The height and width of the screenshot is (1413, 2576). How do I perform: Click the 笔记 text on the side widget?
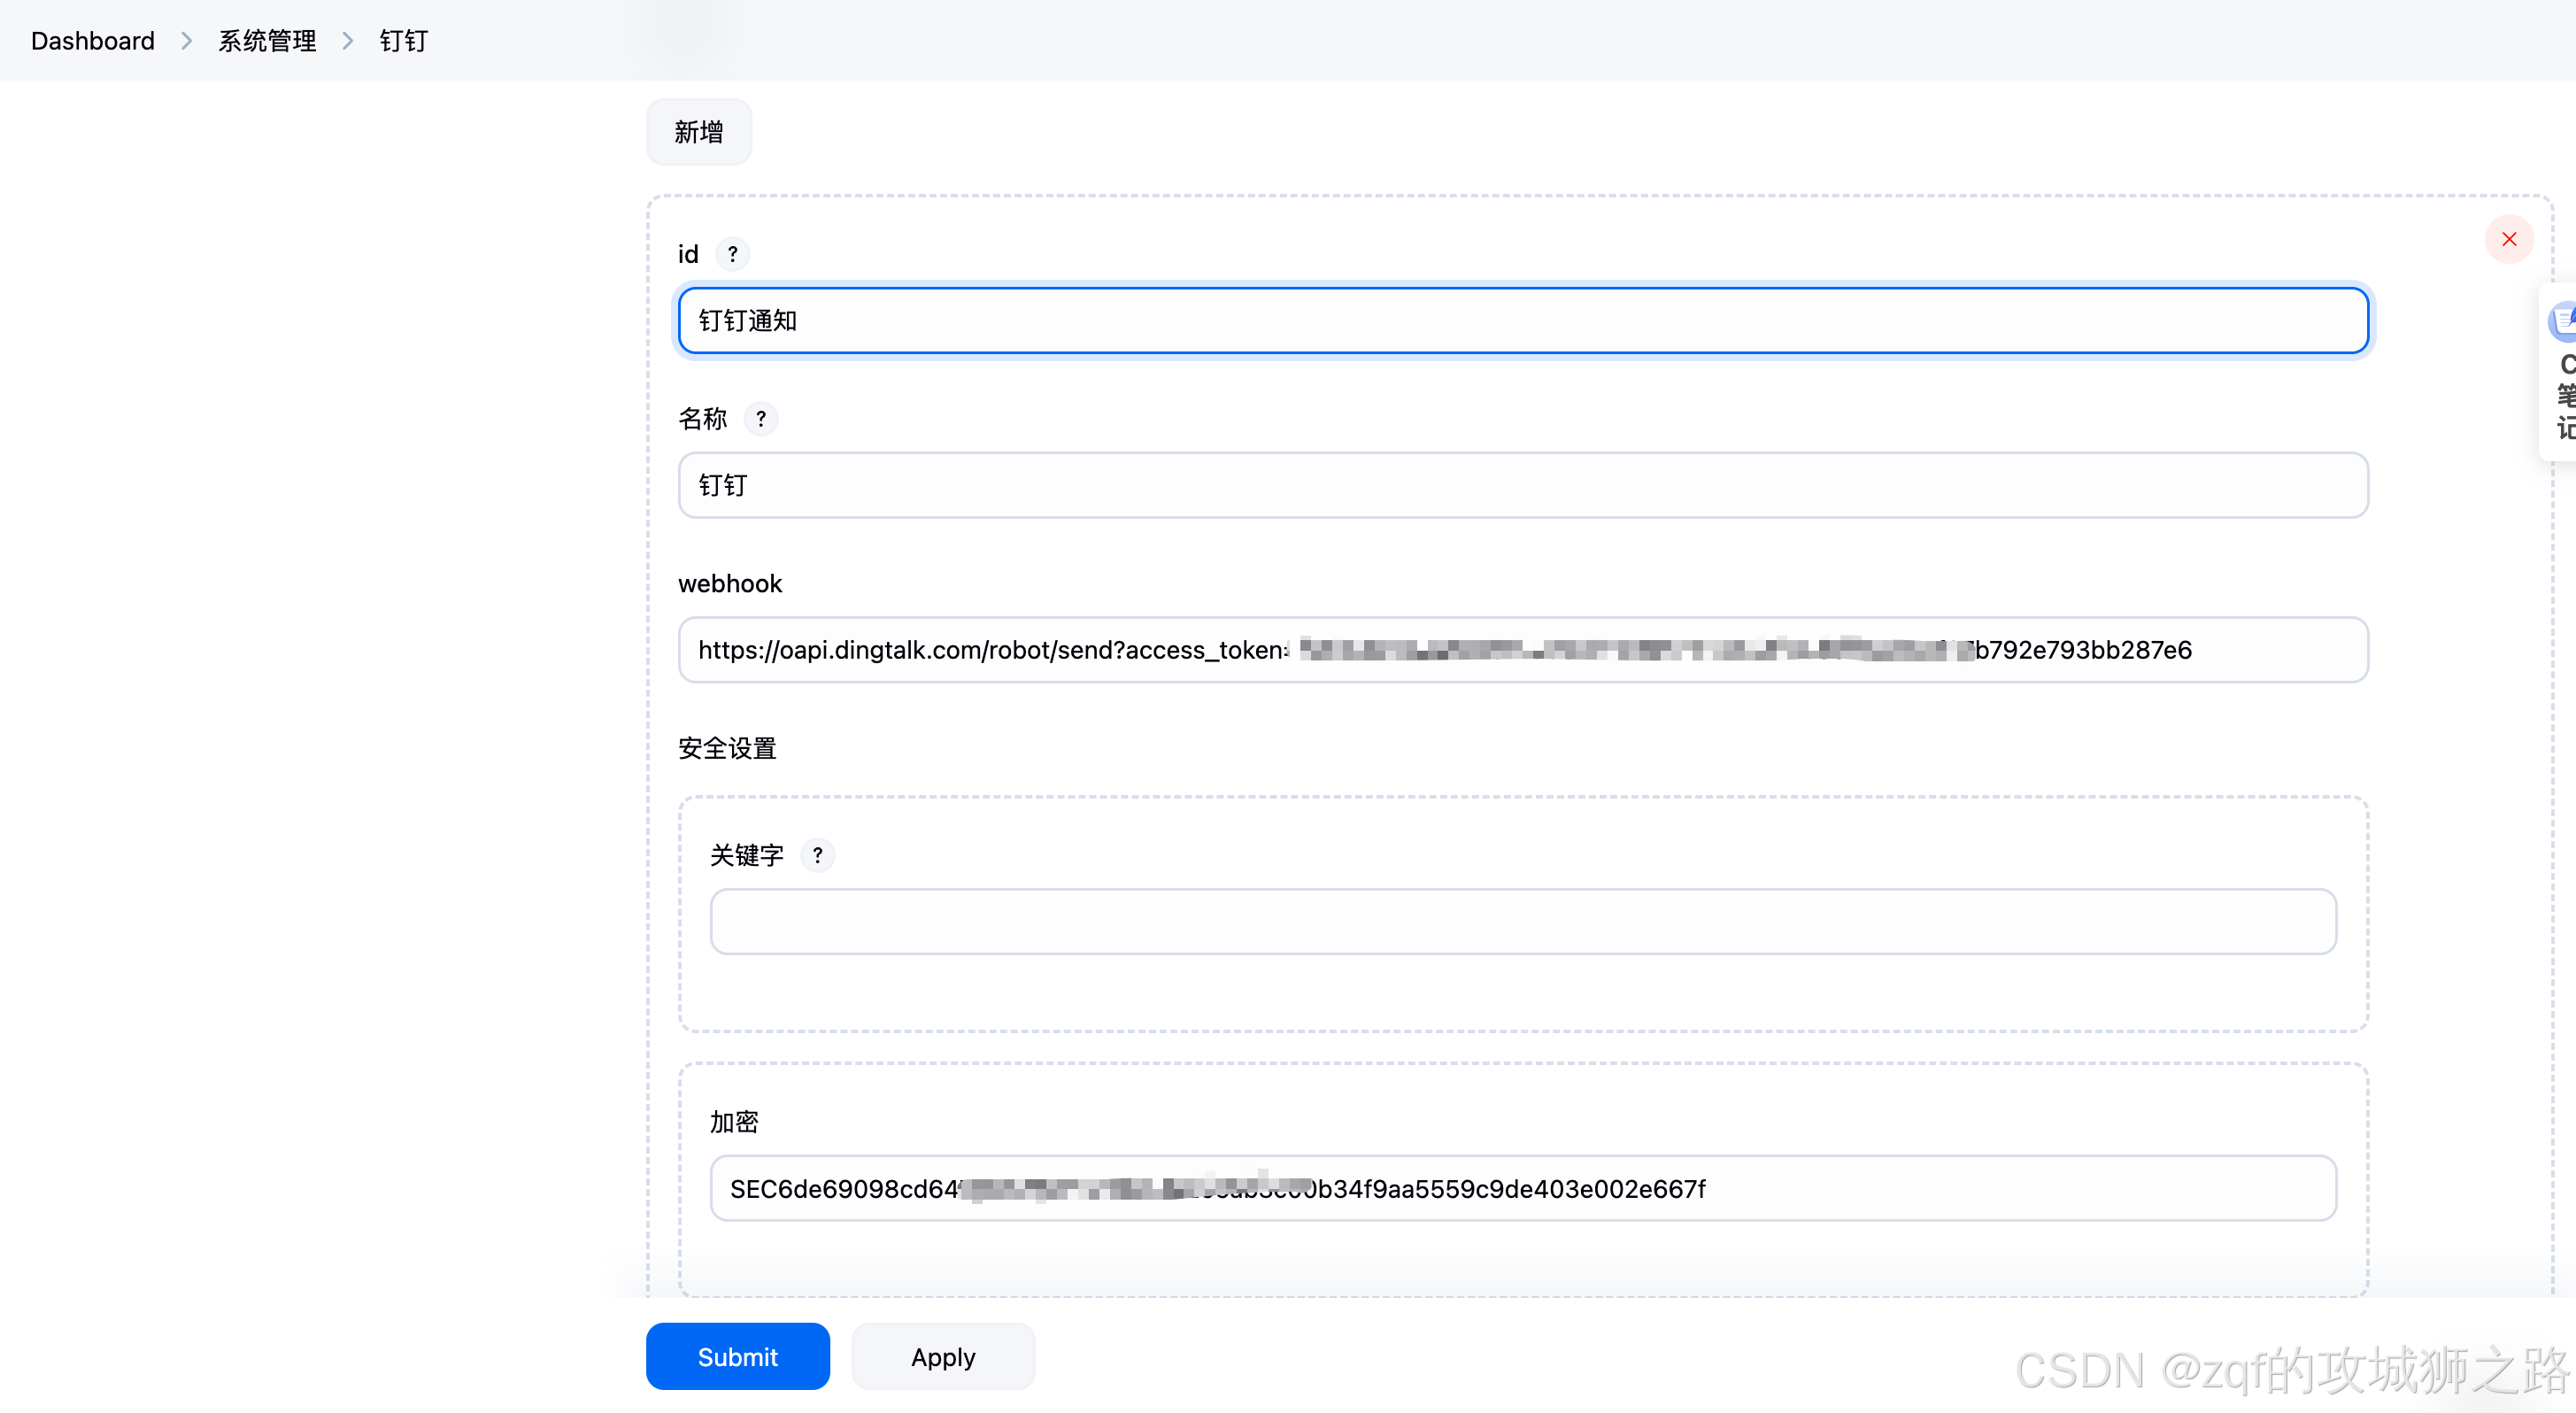(x=2565, y=410)
